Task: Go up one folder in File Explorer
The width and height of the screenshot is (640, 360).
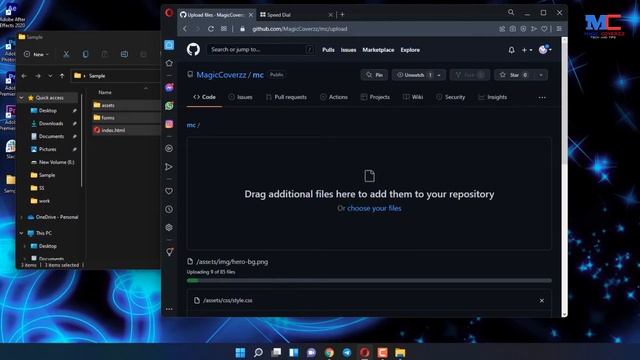Action: (62, 76)
